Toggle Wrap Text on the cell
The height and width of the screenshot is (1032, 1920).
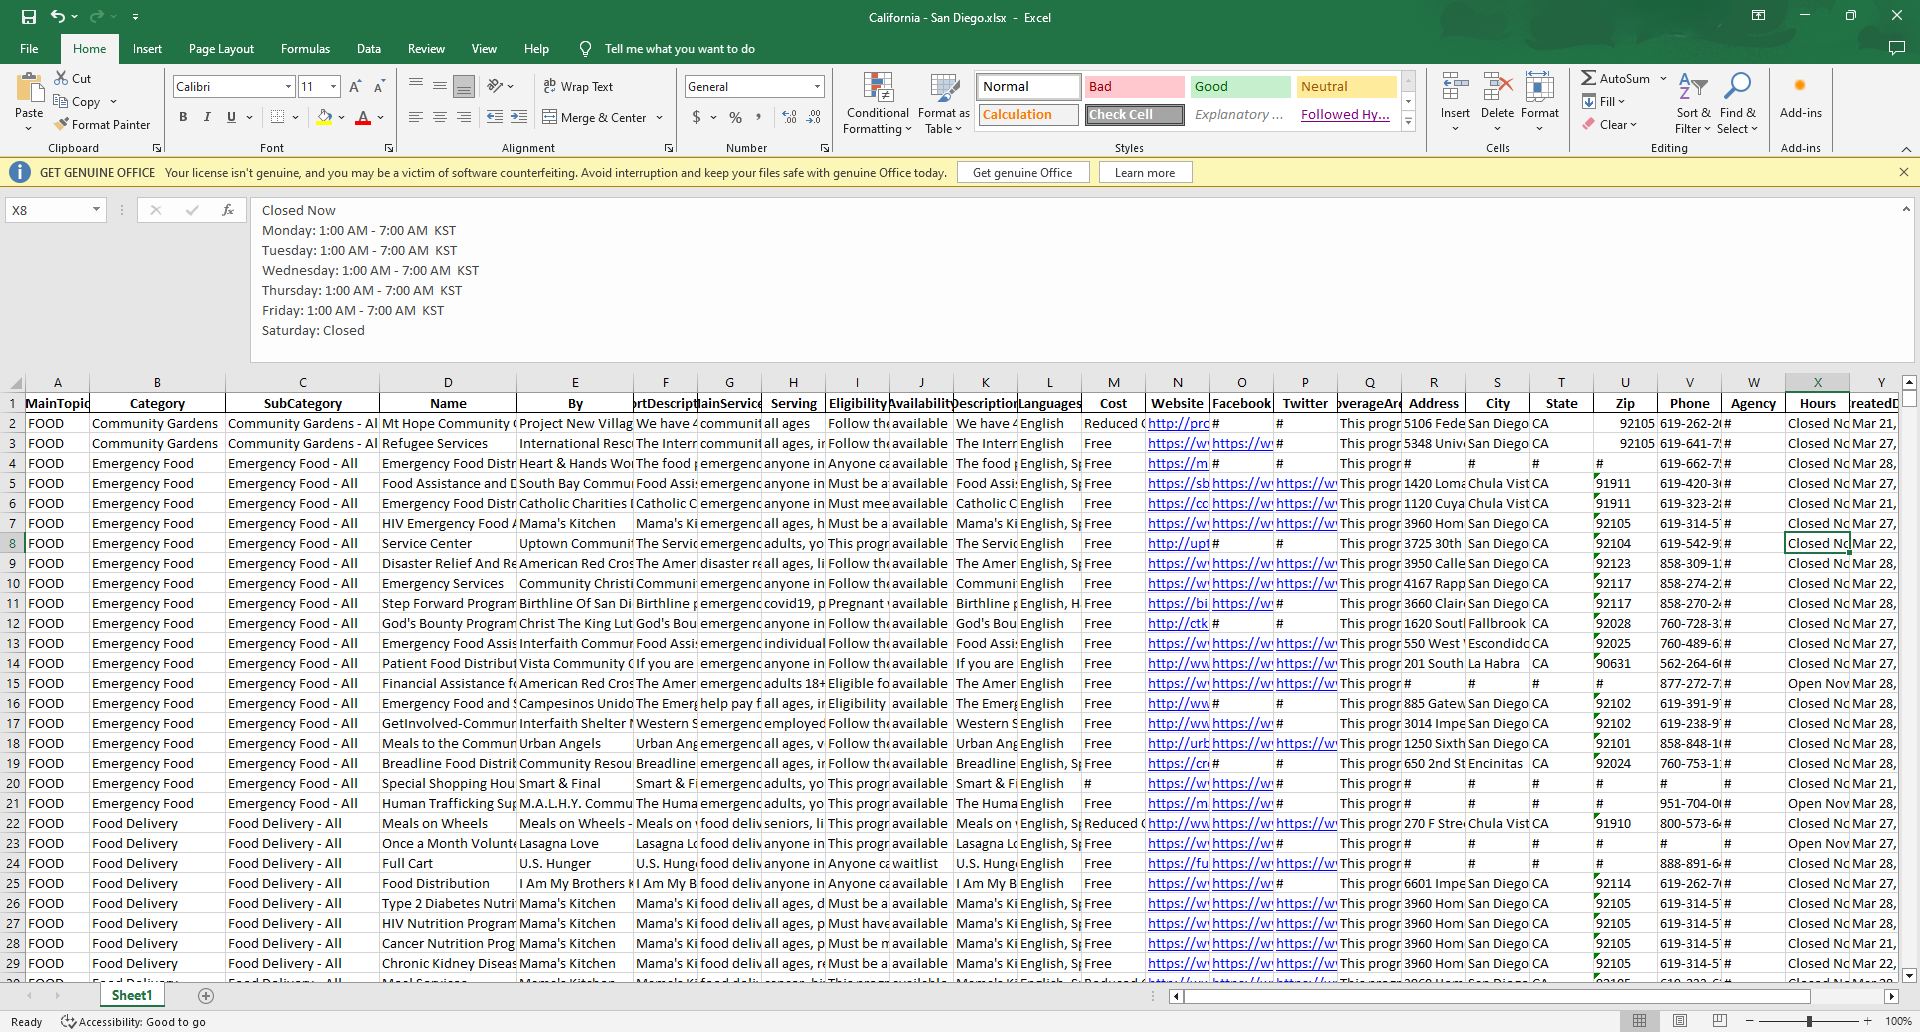click(x=578, y=87)
